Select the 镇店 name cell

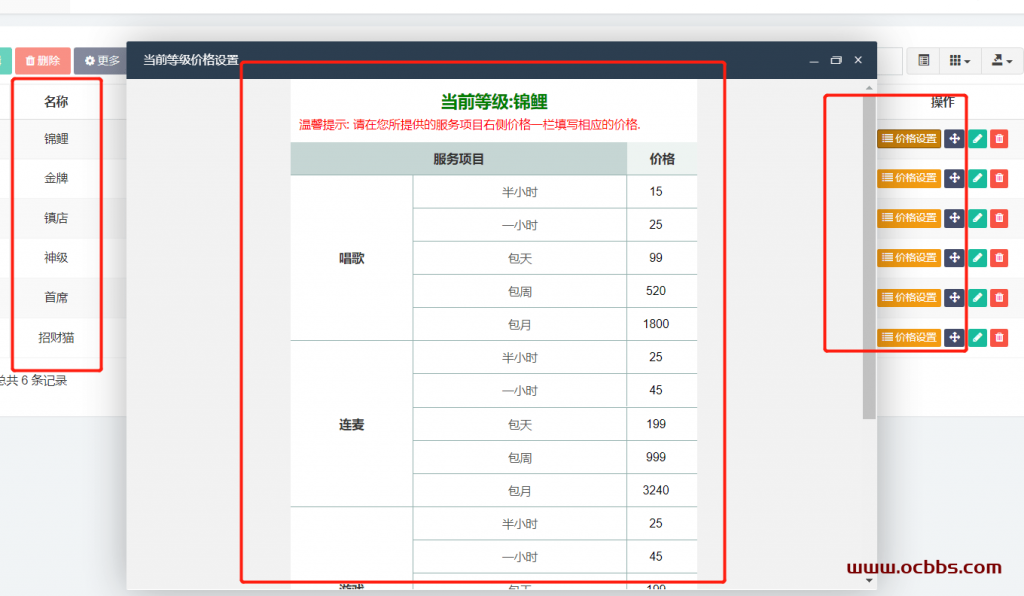tap(56, 217)
